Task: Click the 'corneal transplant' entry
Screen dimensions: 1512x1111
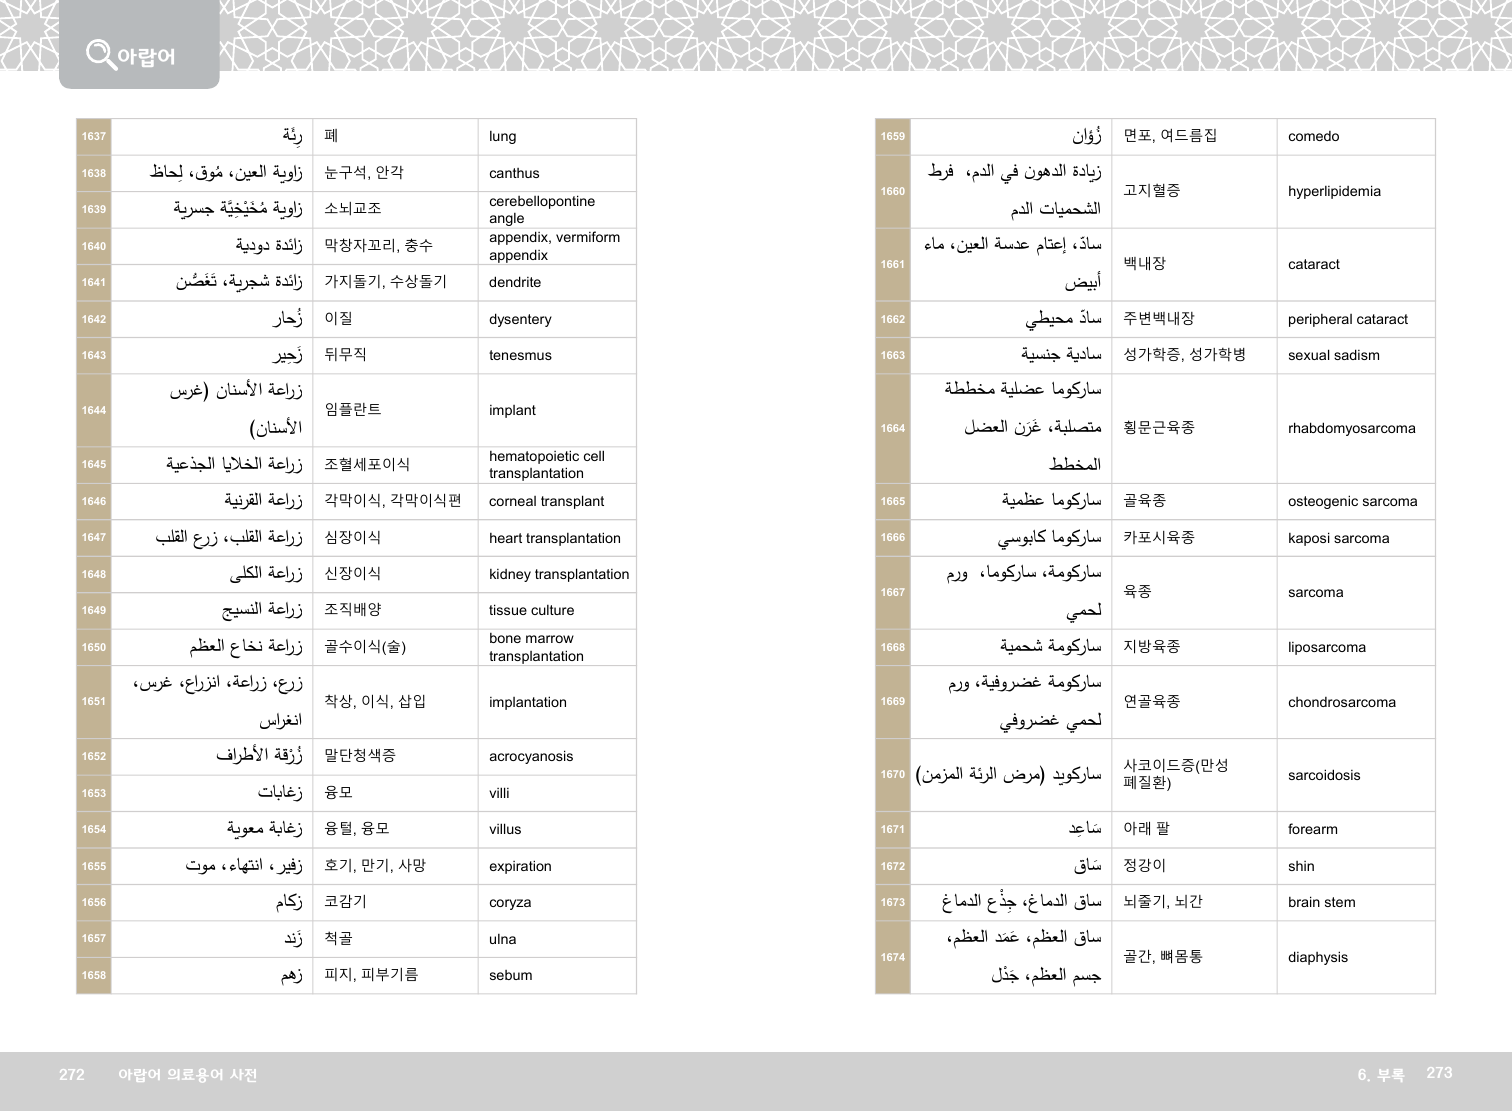Action: click(x=546, y=502)
